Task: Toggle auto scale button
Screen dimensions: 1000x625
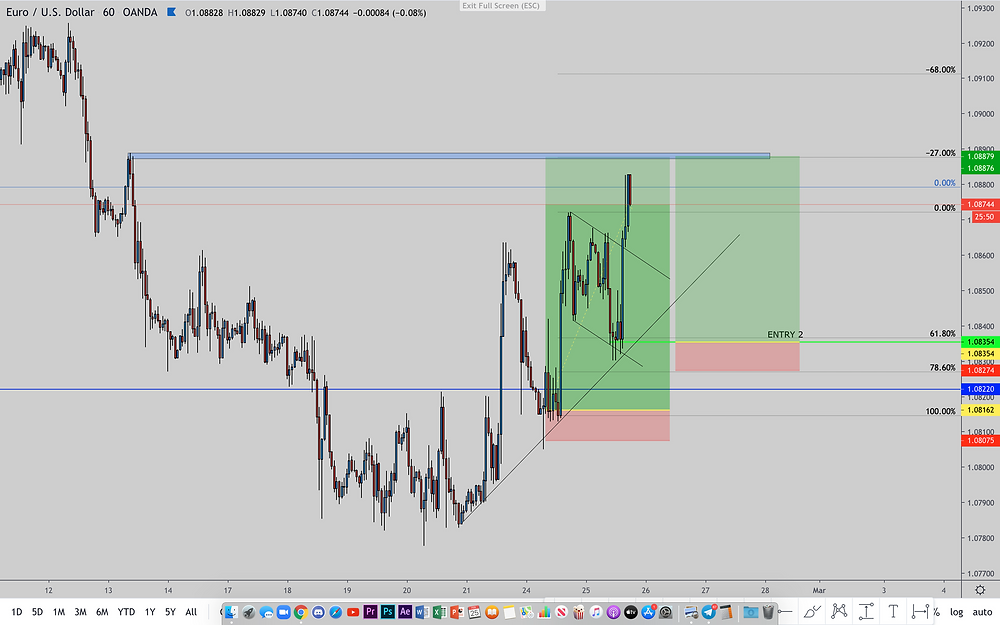Action: pyautogui.click(x=982, y=612)
